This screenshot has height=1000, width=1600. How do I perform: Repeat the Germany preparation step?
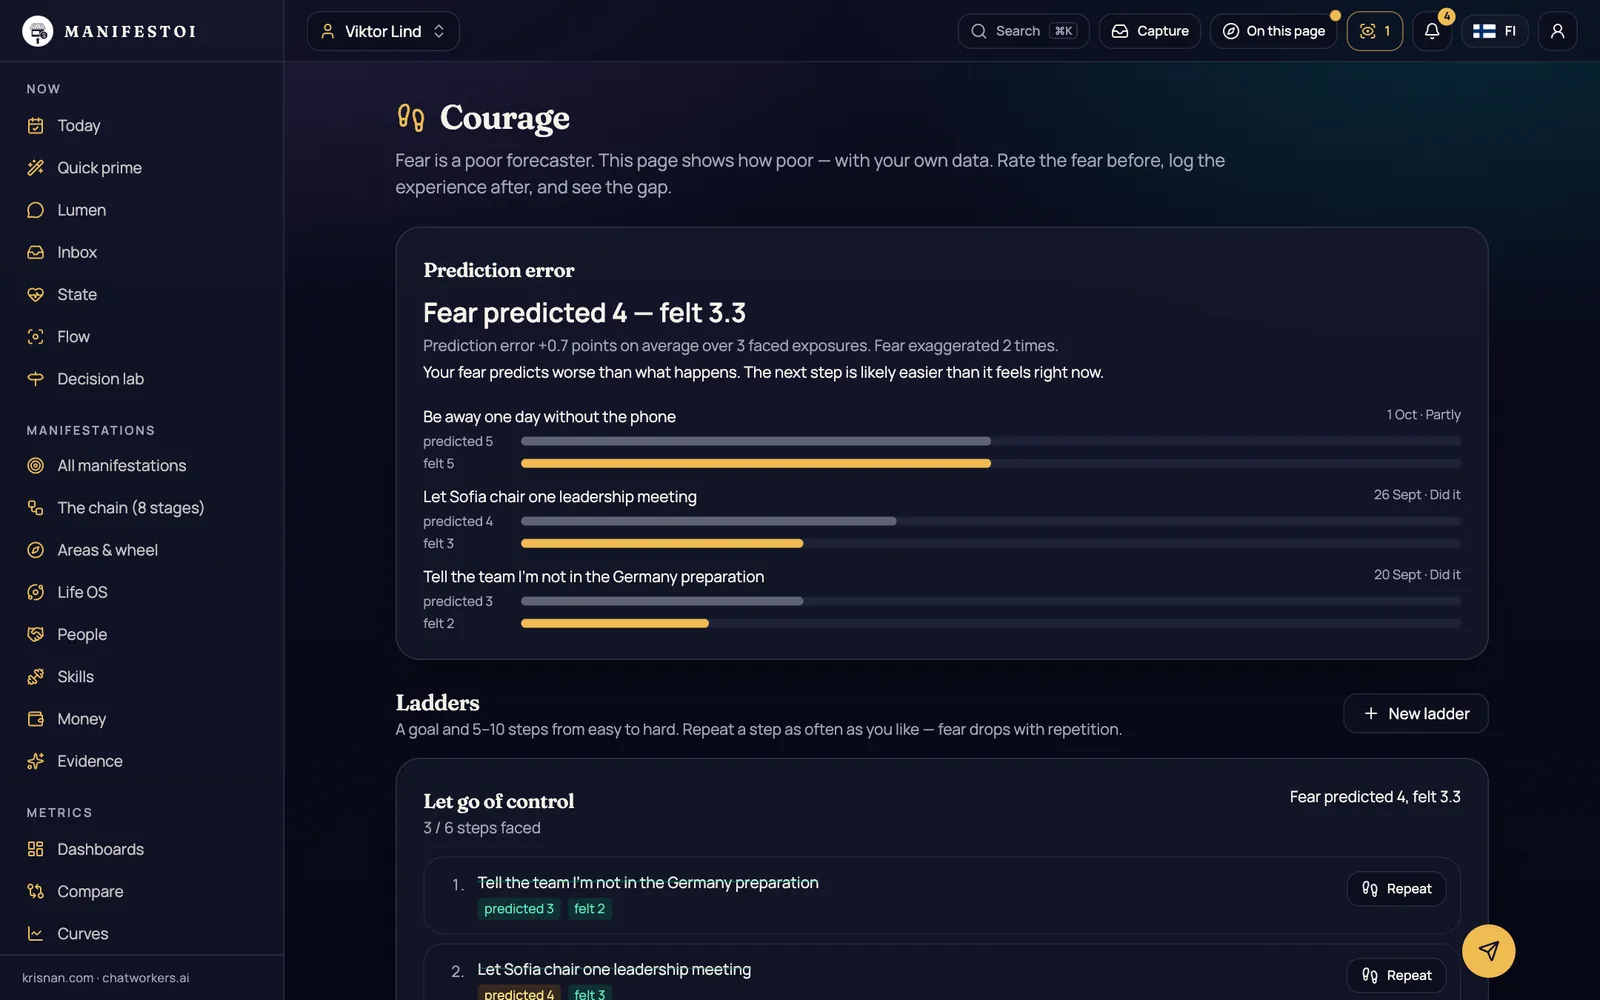coord(1396,889)
